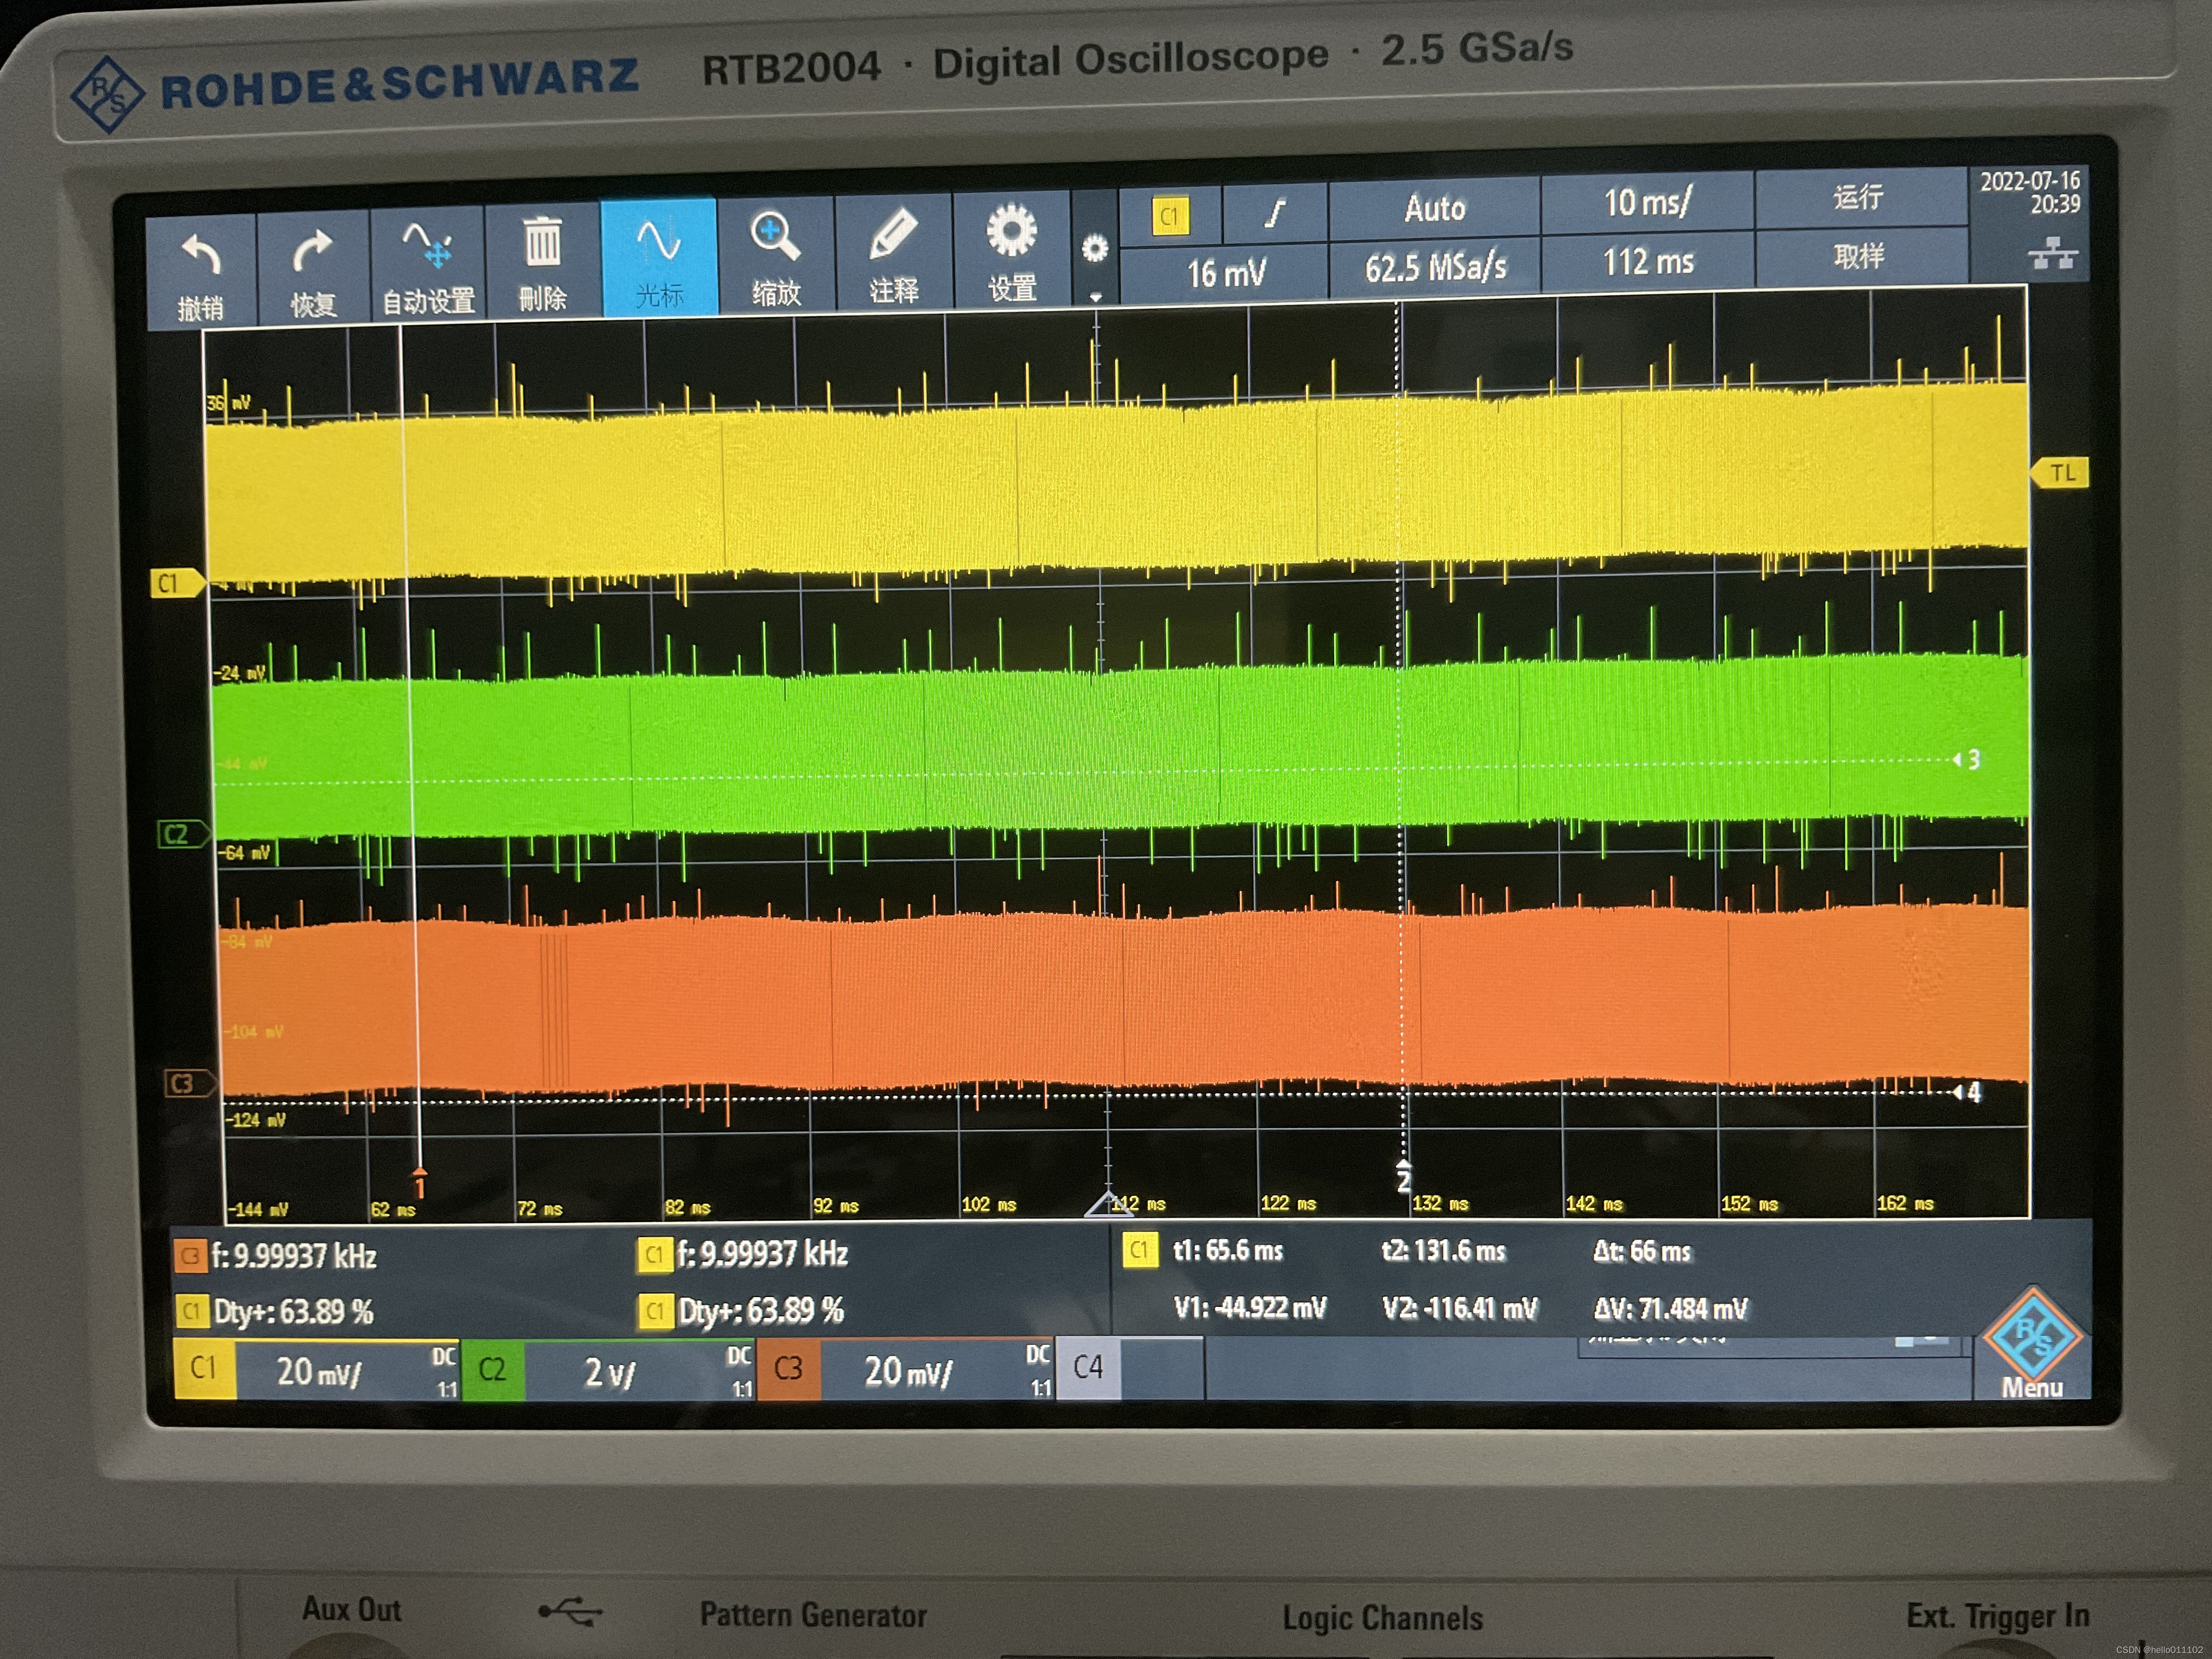Select the C2 channel ground marker

click(183, 834)
